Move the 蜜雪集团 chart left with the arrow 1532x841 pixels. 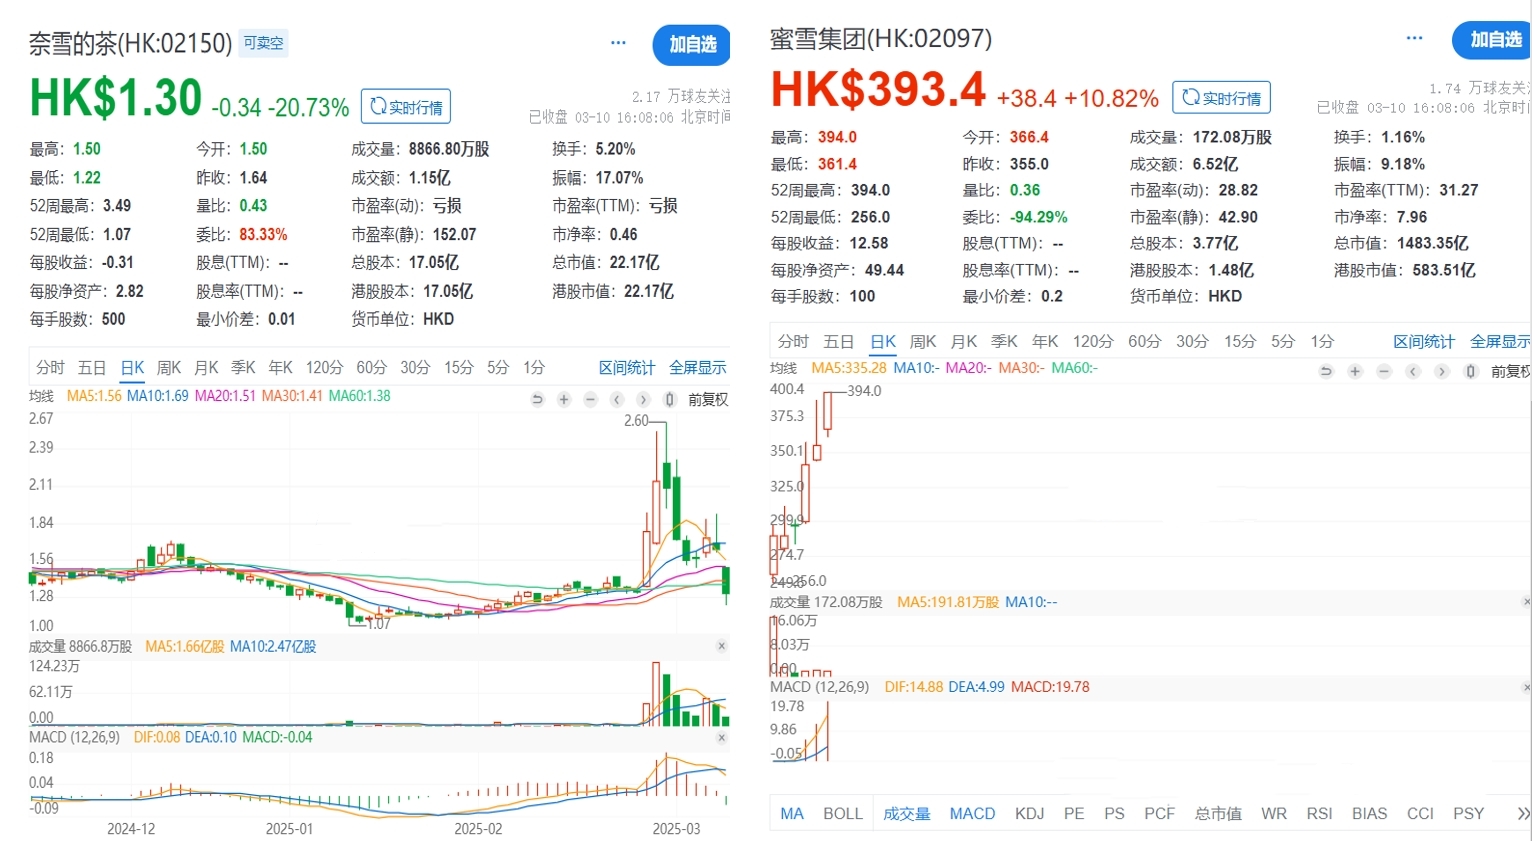coord(1413,371)
